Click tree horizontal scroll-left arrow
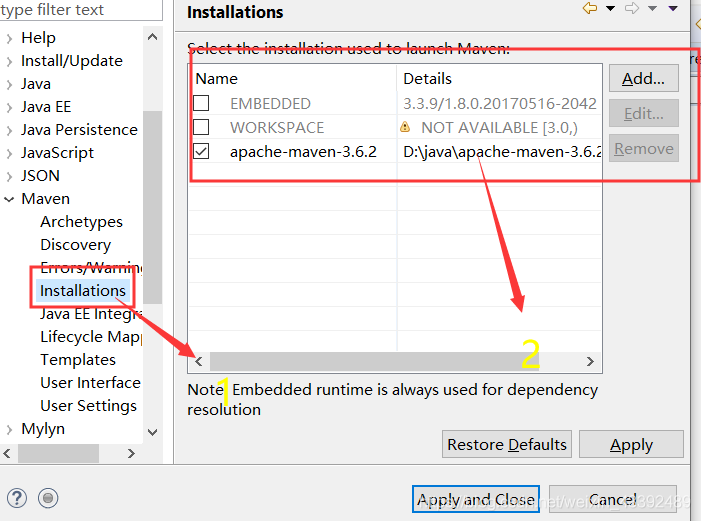The width and height of the screenshot is (701, 521). point(7,453)
